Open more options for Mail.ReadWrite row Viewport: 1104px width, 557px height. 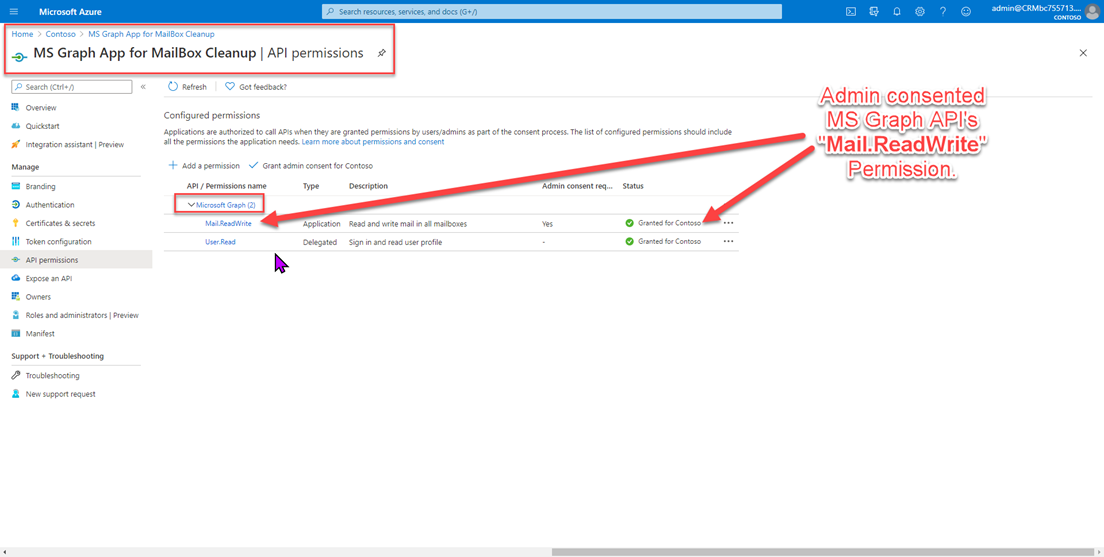(x=728, y=223)
